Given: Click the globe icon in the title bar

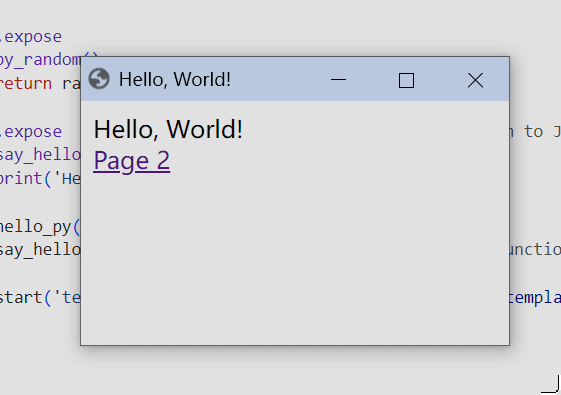Looking at the screenshot, I should [x=99, y=79].
